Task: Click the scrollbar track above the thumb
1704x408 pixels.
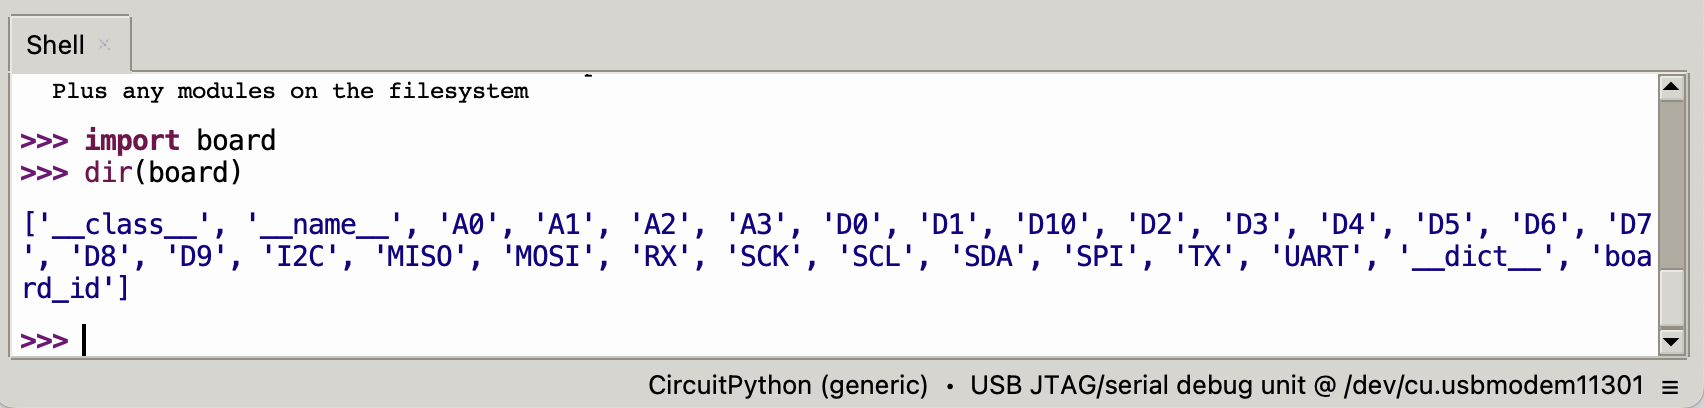Action: pos(1670,180)
